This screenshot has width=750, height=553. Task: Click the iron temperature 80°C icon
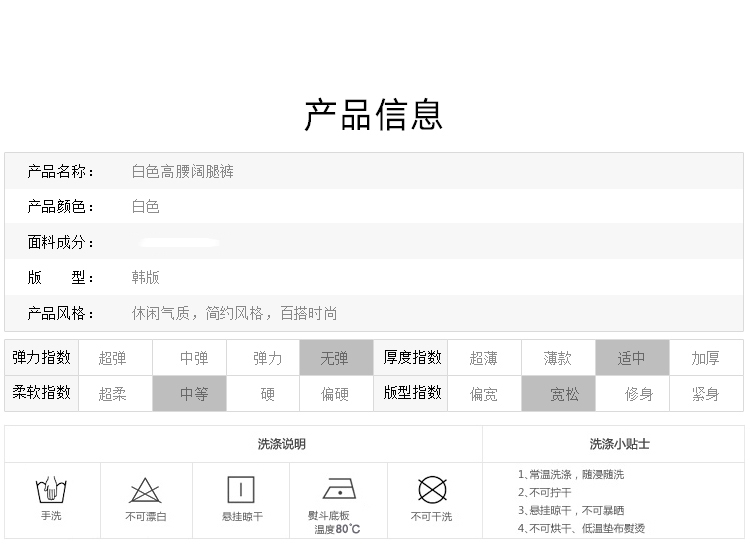(x=338, y=489)
